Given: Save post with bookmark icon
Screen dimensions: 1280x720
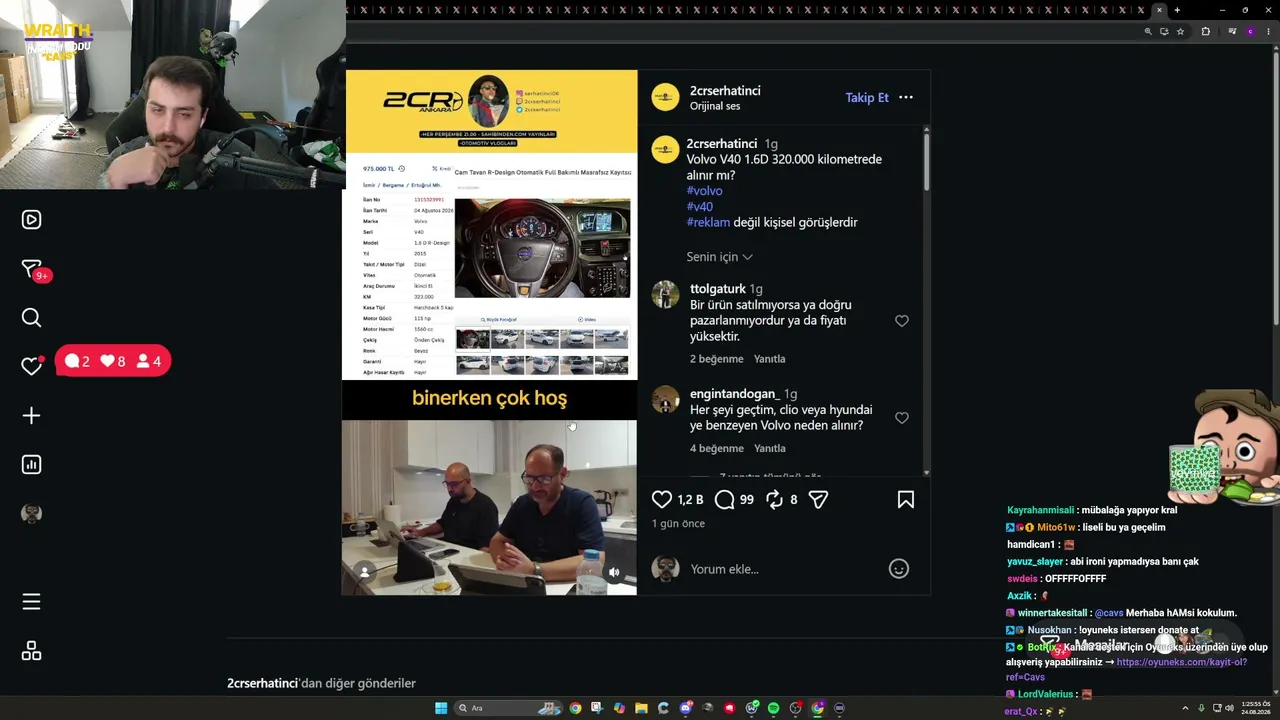Looking at the screenshot, I should pos(906,499).
